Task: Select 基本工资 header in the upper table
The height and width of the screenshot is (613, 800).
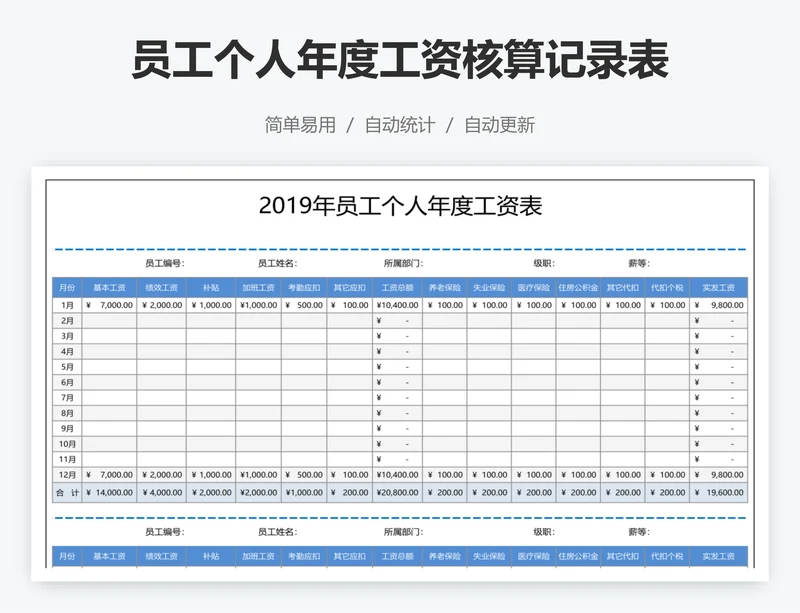Action: (x=109, y=288)
